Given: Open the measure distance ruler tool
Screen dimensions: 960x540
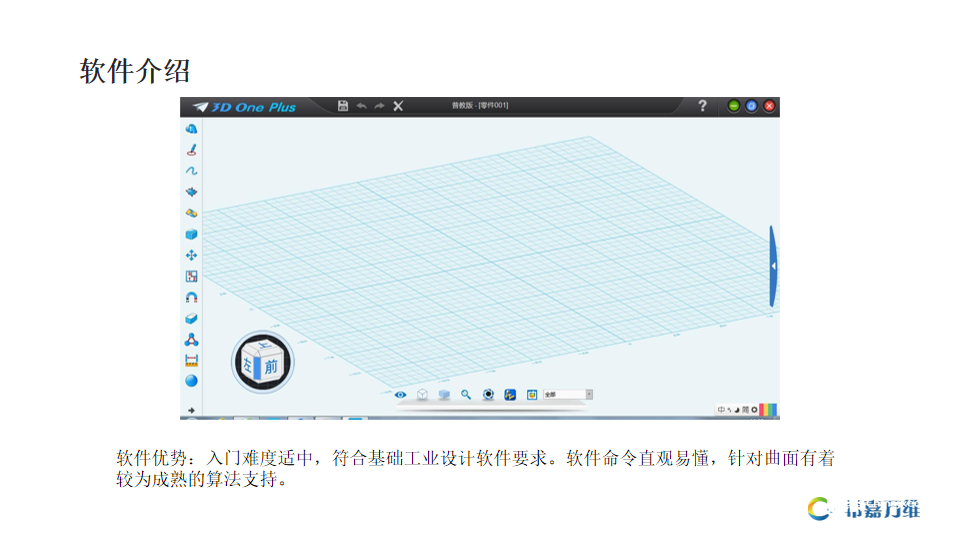Looking at the screenshot, I should click(191, 360).
